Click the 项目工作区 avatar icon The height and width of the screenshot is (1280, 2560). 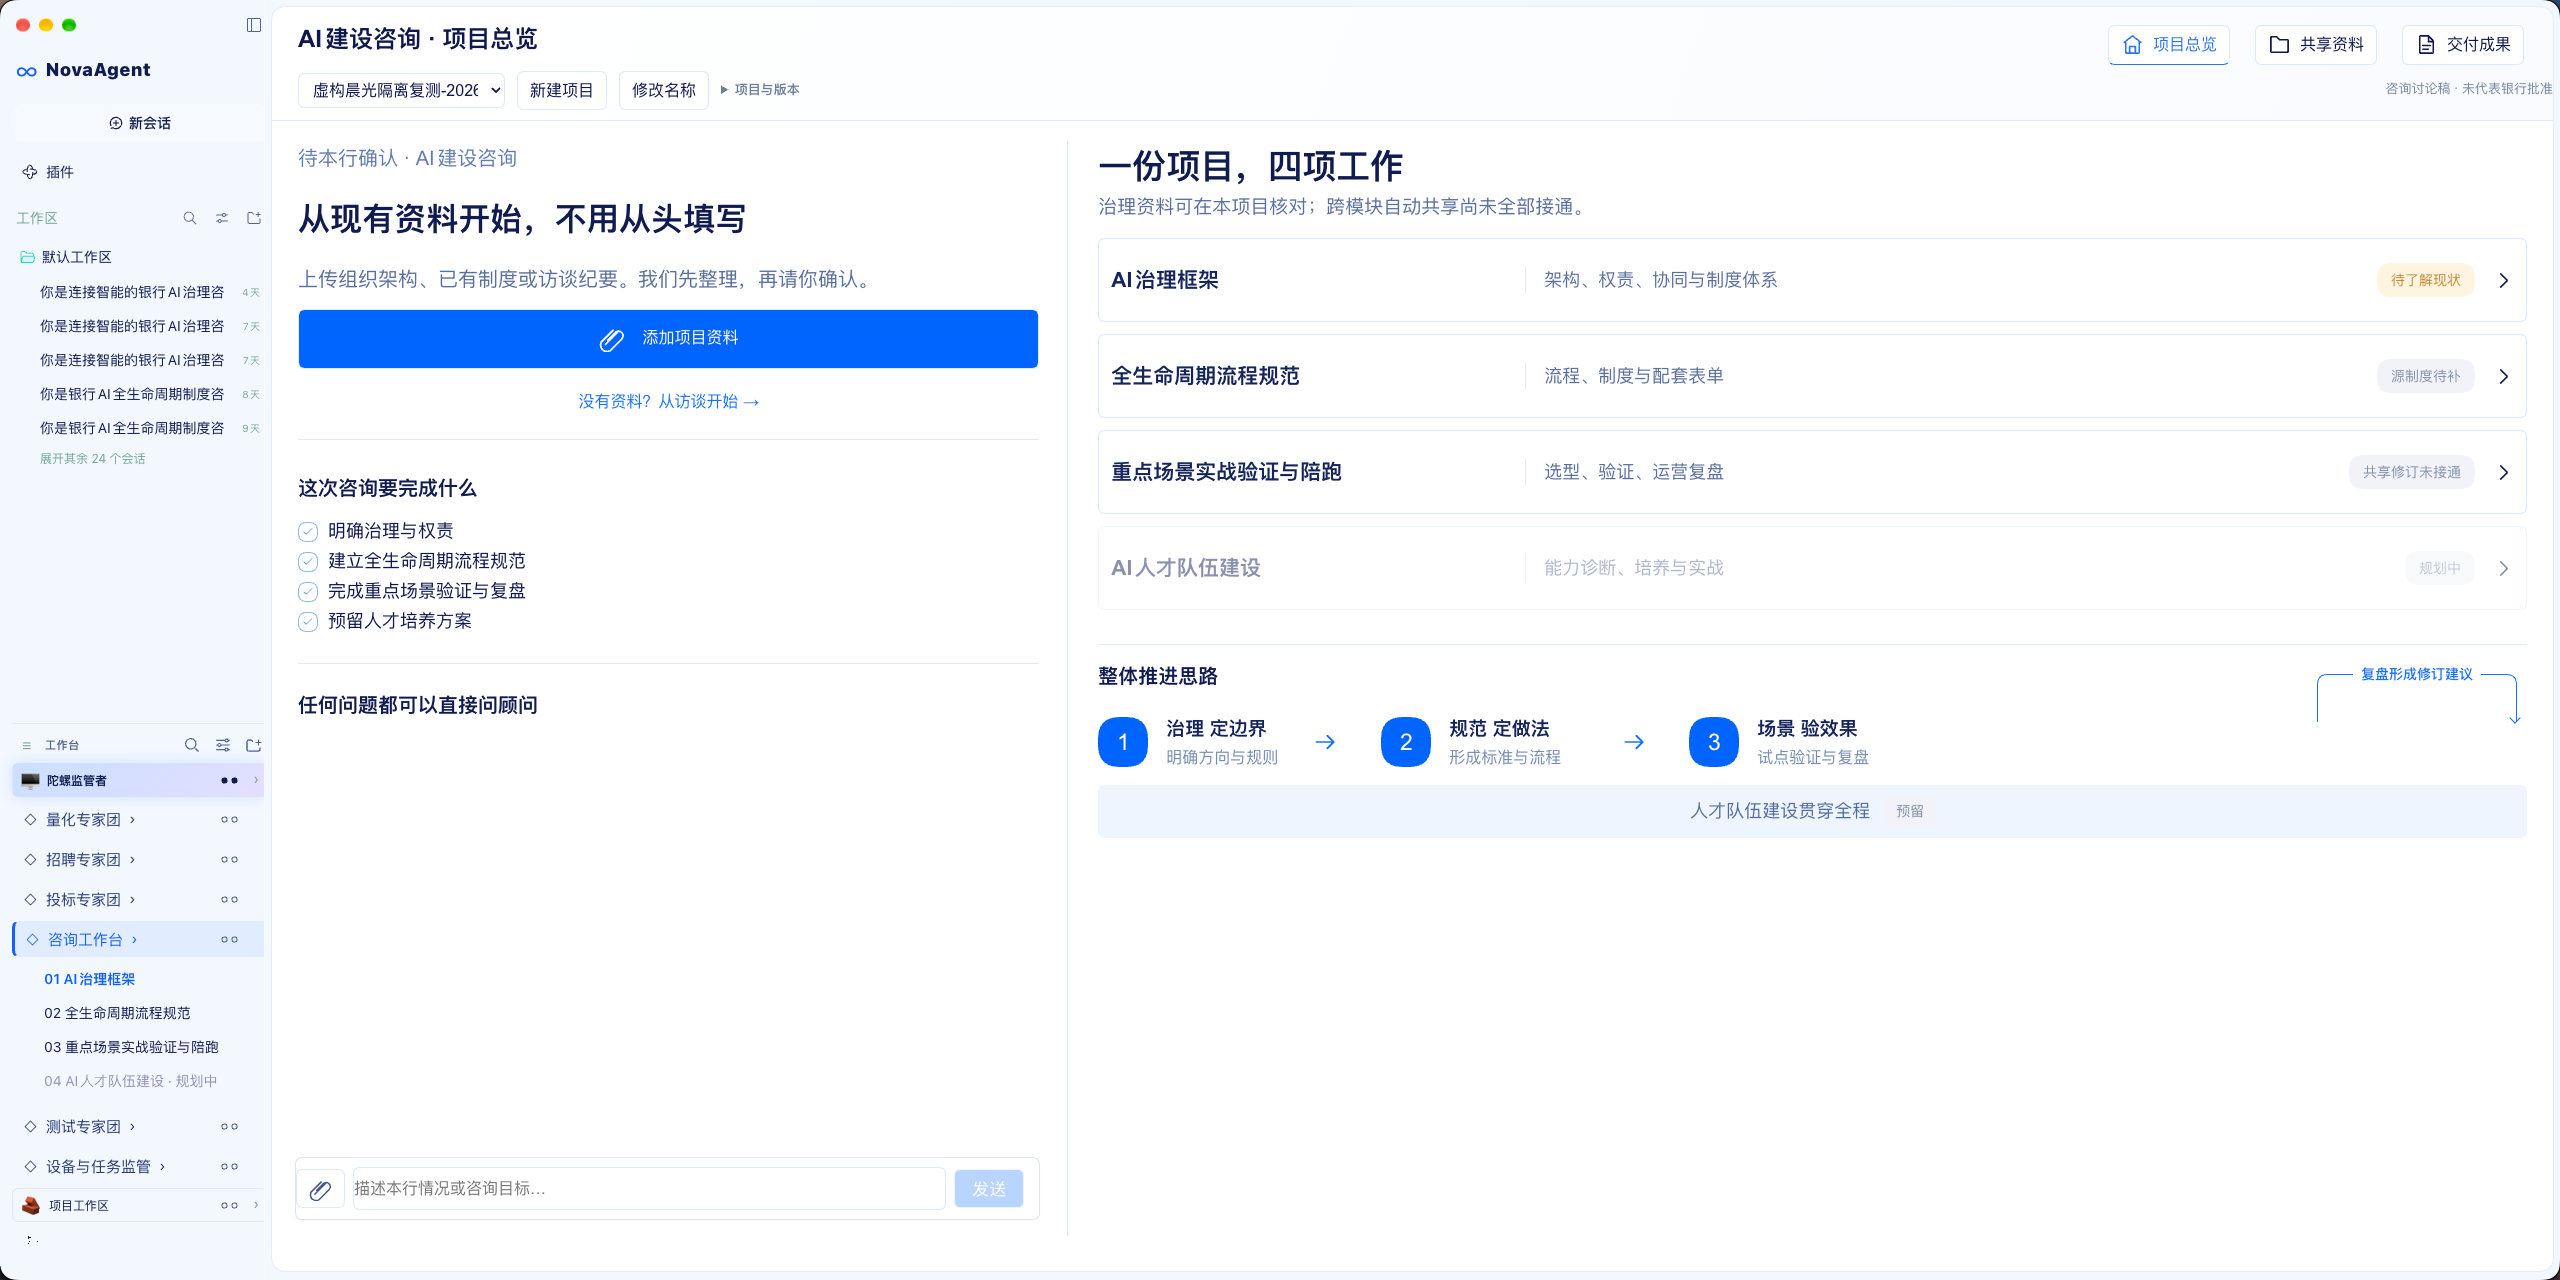(31, 1206)
